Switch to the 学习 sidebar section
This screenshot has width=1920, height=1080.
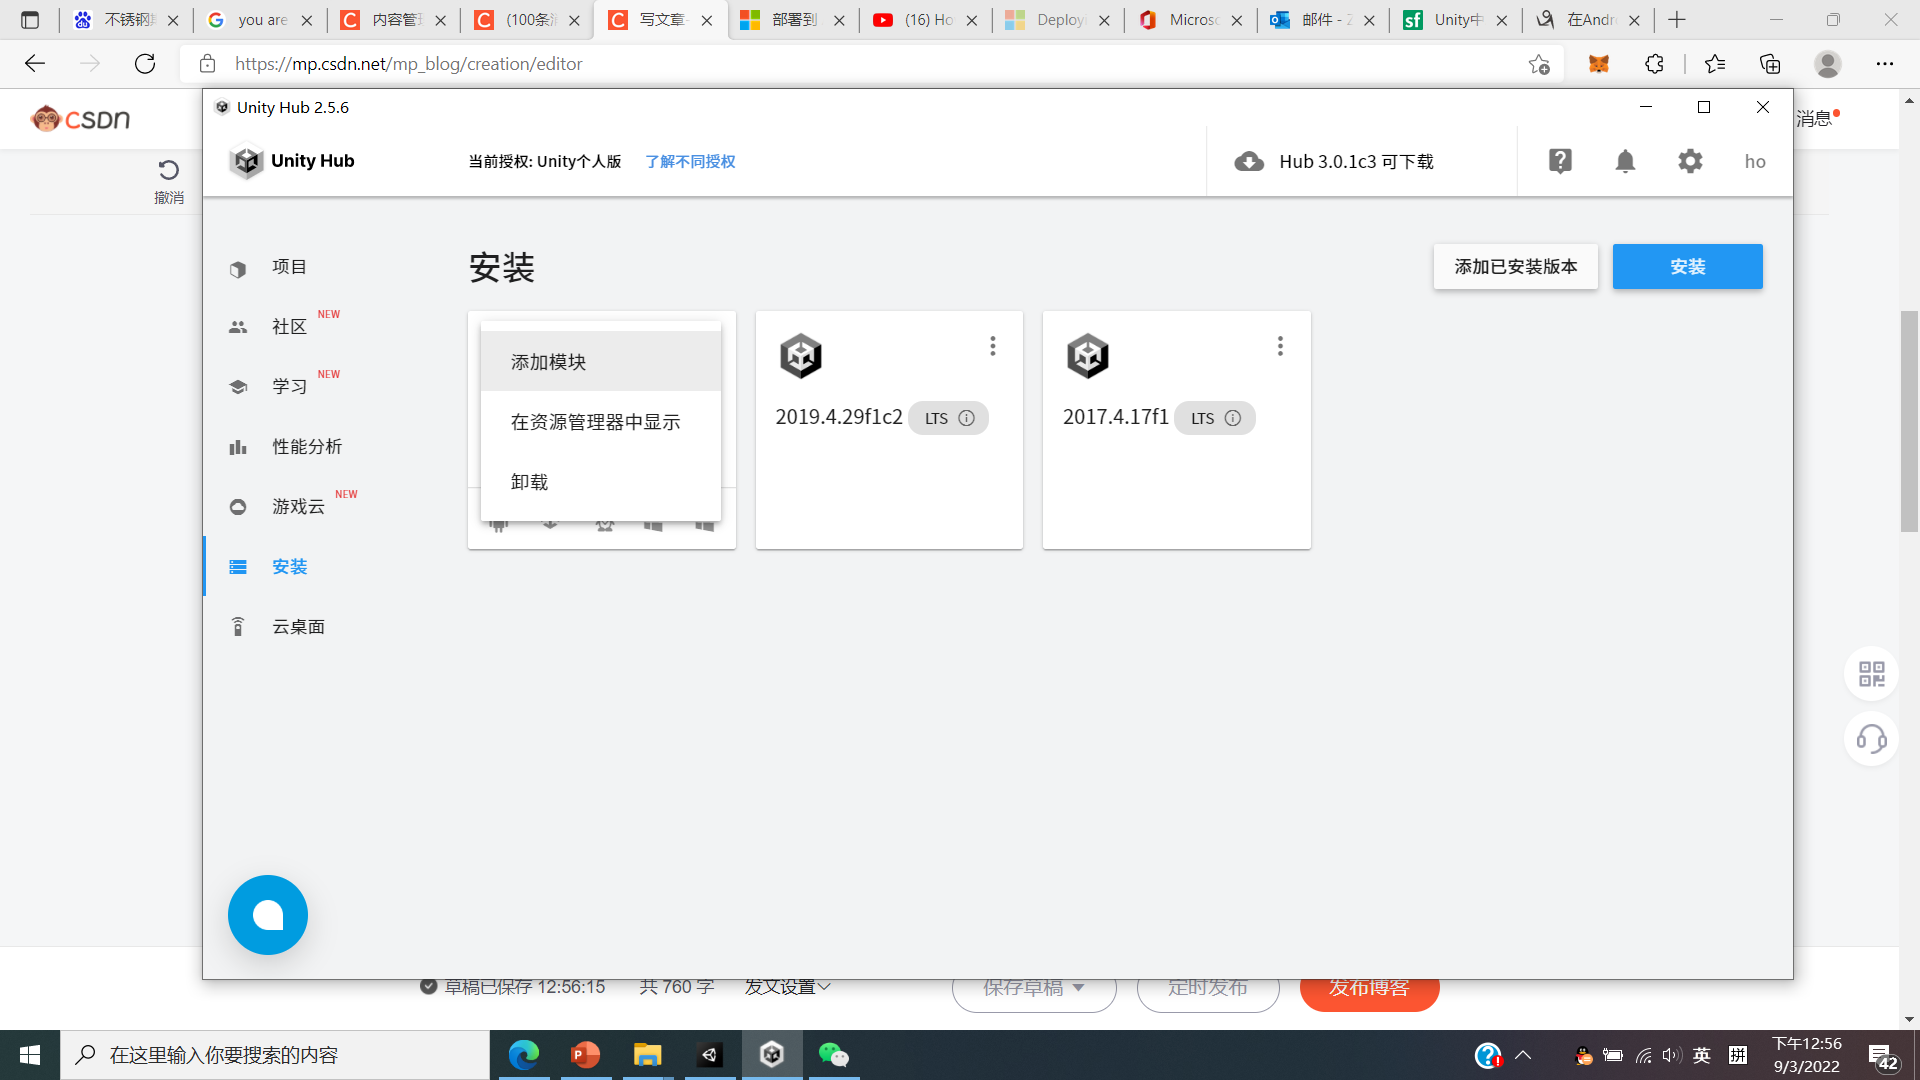288,387
